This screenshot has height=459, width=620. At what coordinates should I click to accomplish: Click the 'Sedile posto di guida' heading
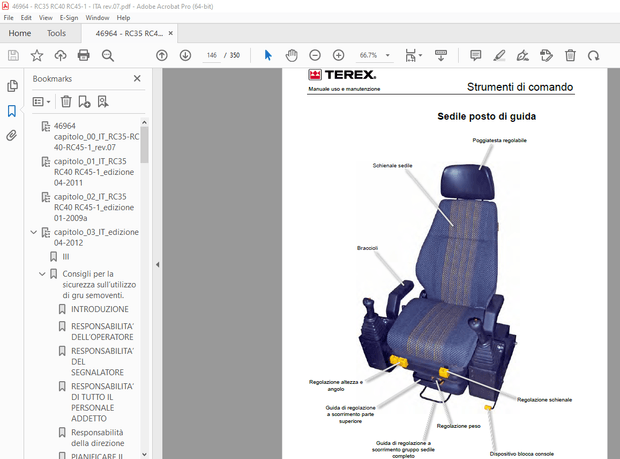[486, 117]
